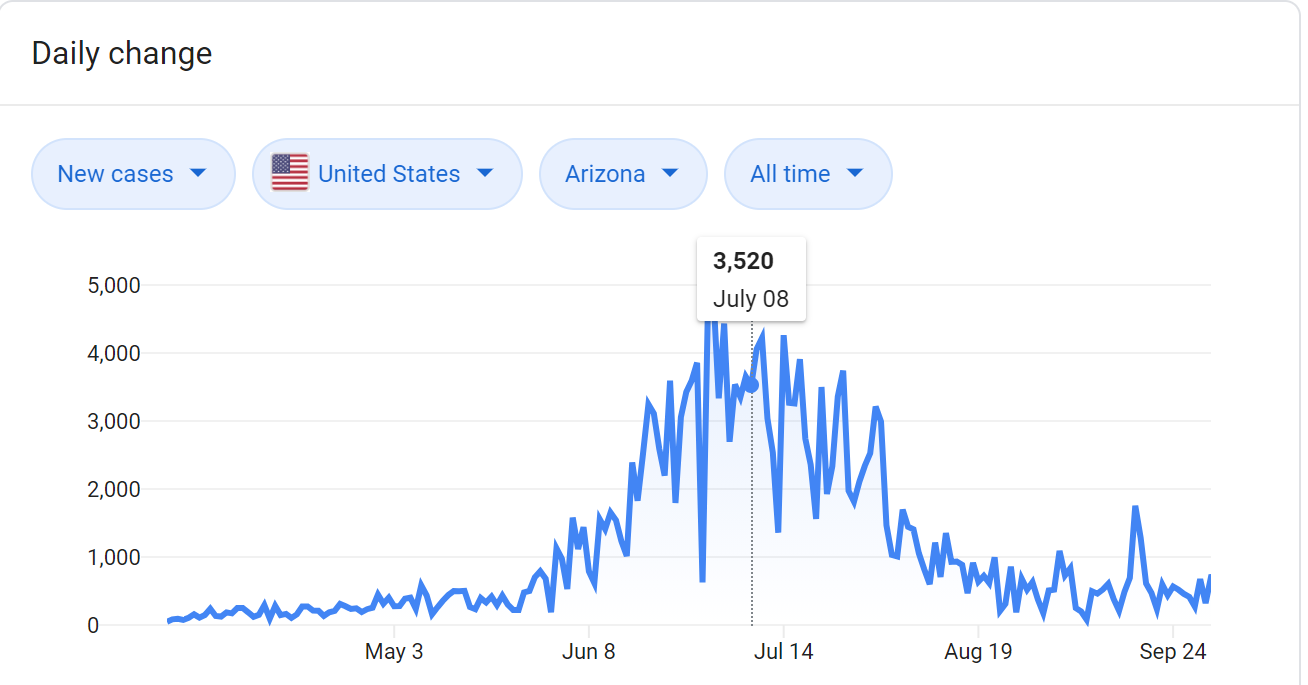Click the United States flag icon
This screenshot has height=685, width=1308.
tap(290, 173)
